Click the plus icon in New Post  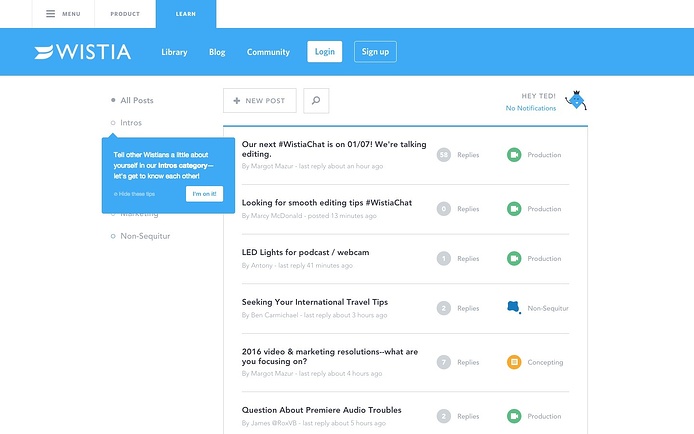237,101
